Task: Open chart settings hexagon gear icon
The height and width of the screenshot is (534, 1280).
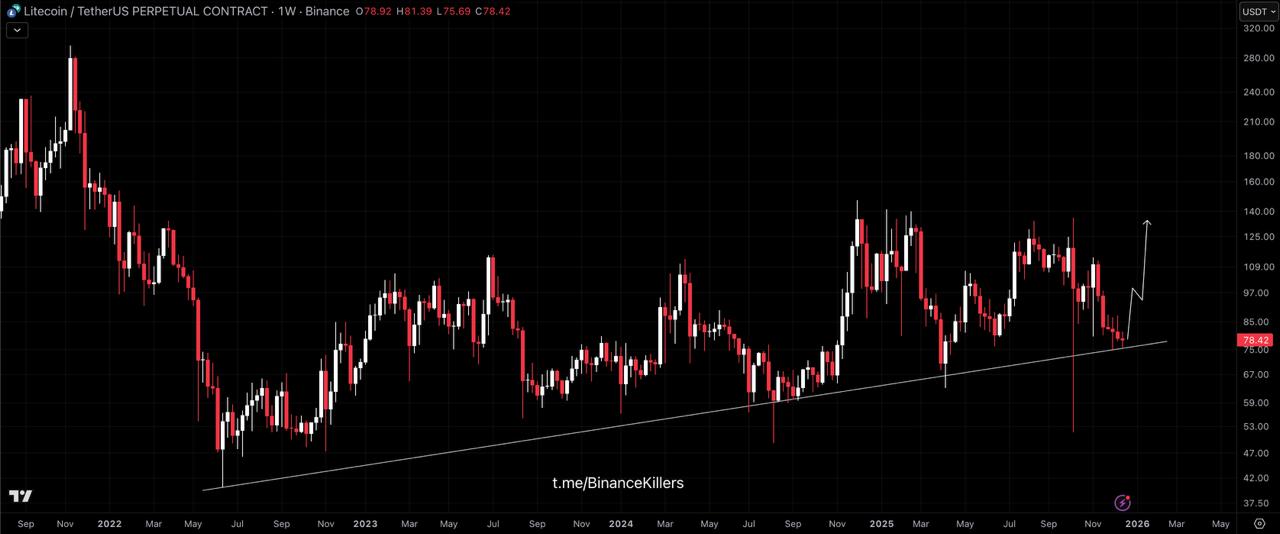Action: point(1259,523)
